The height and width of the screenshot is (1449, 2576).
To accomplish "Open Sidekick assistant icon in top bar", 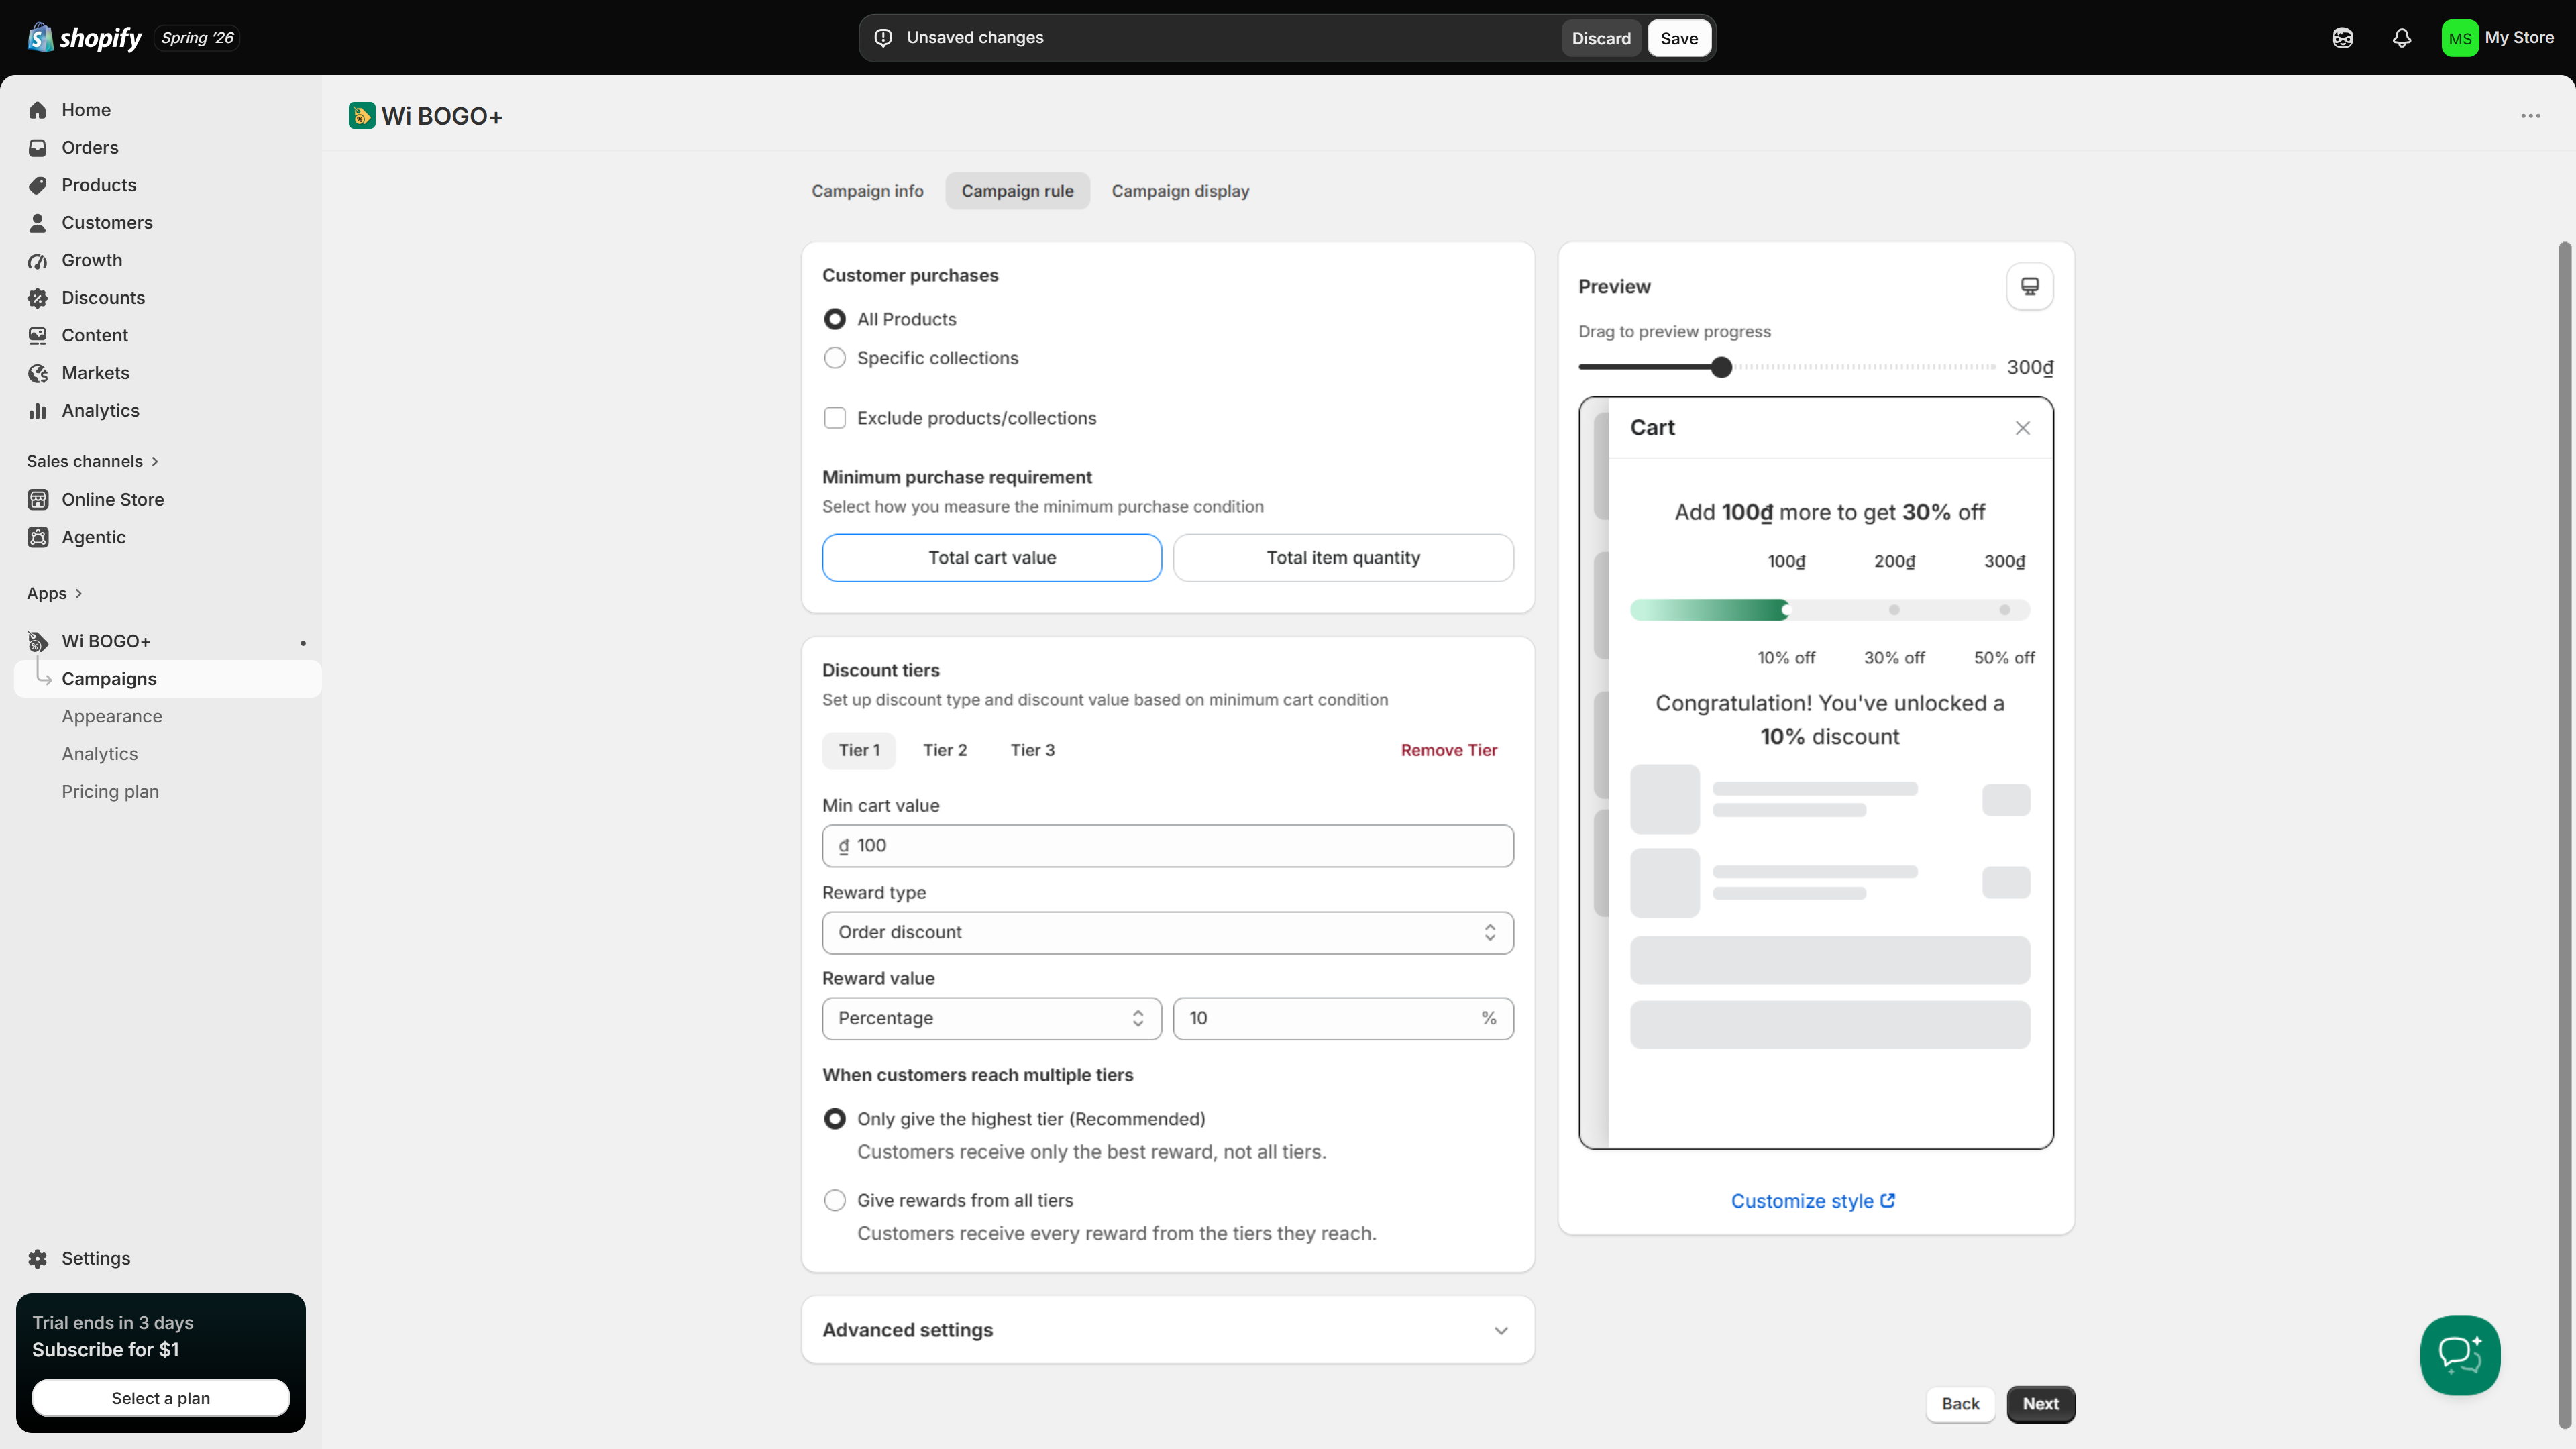I will [x=2343, y=38].
